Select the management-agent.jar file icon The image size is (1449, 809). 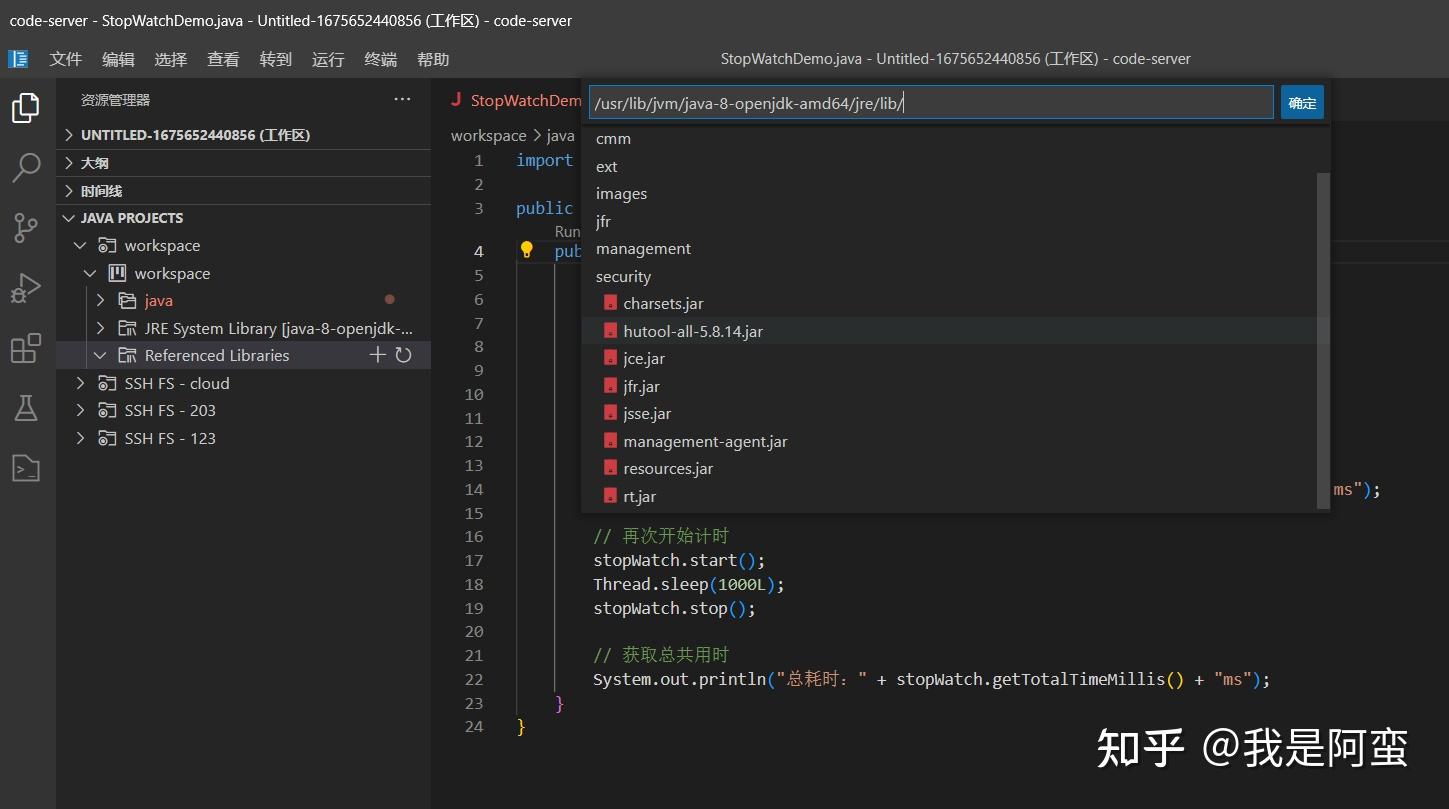610,441
